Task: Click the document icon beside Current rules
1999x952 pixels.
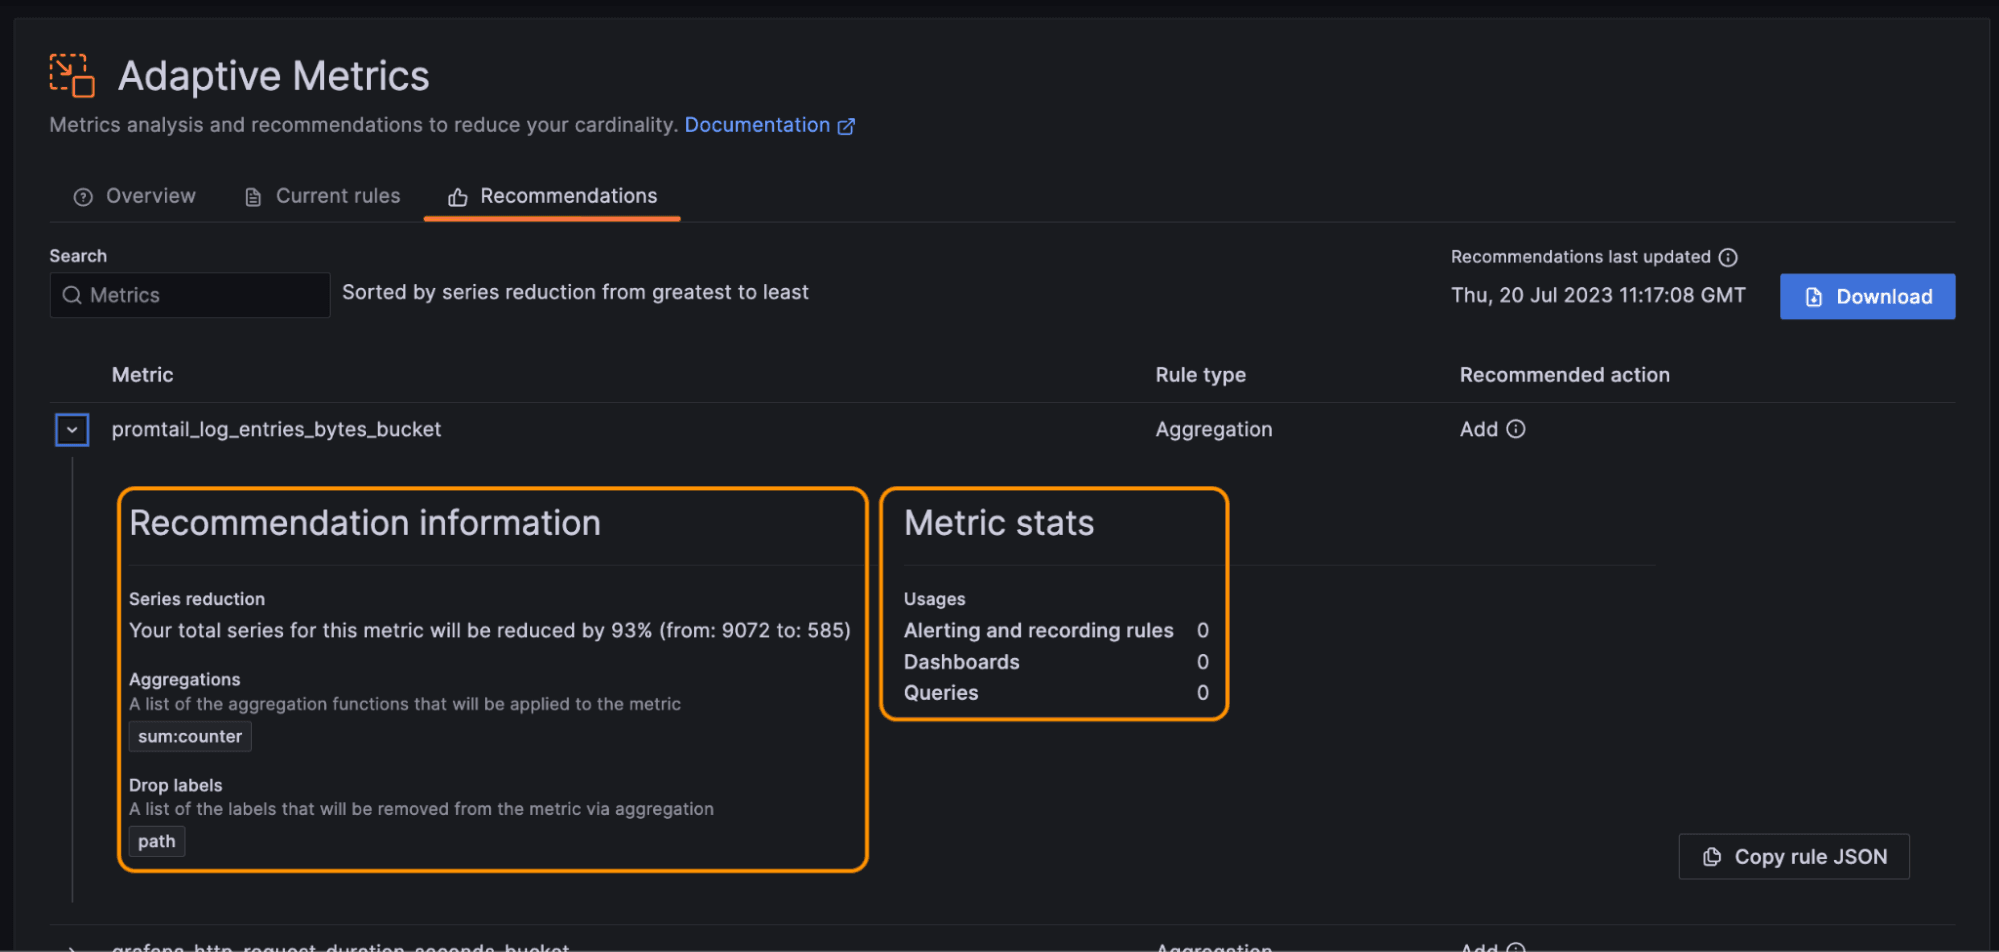Action: tap(251, 196)
